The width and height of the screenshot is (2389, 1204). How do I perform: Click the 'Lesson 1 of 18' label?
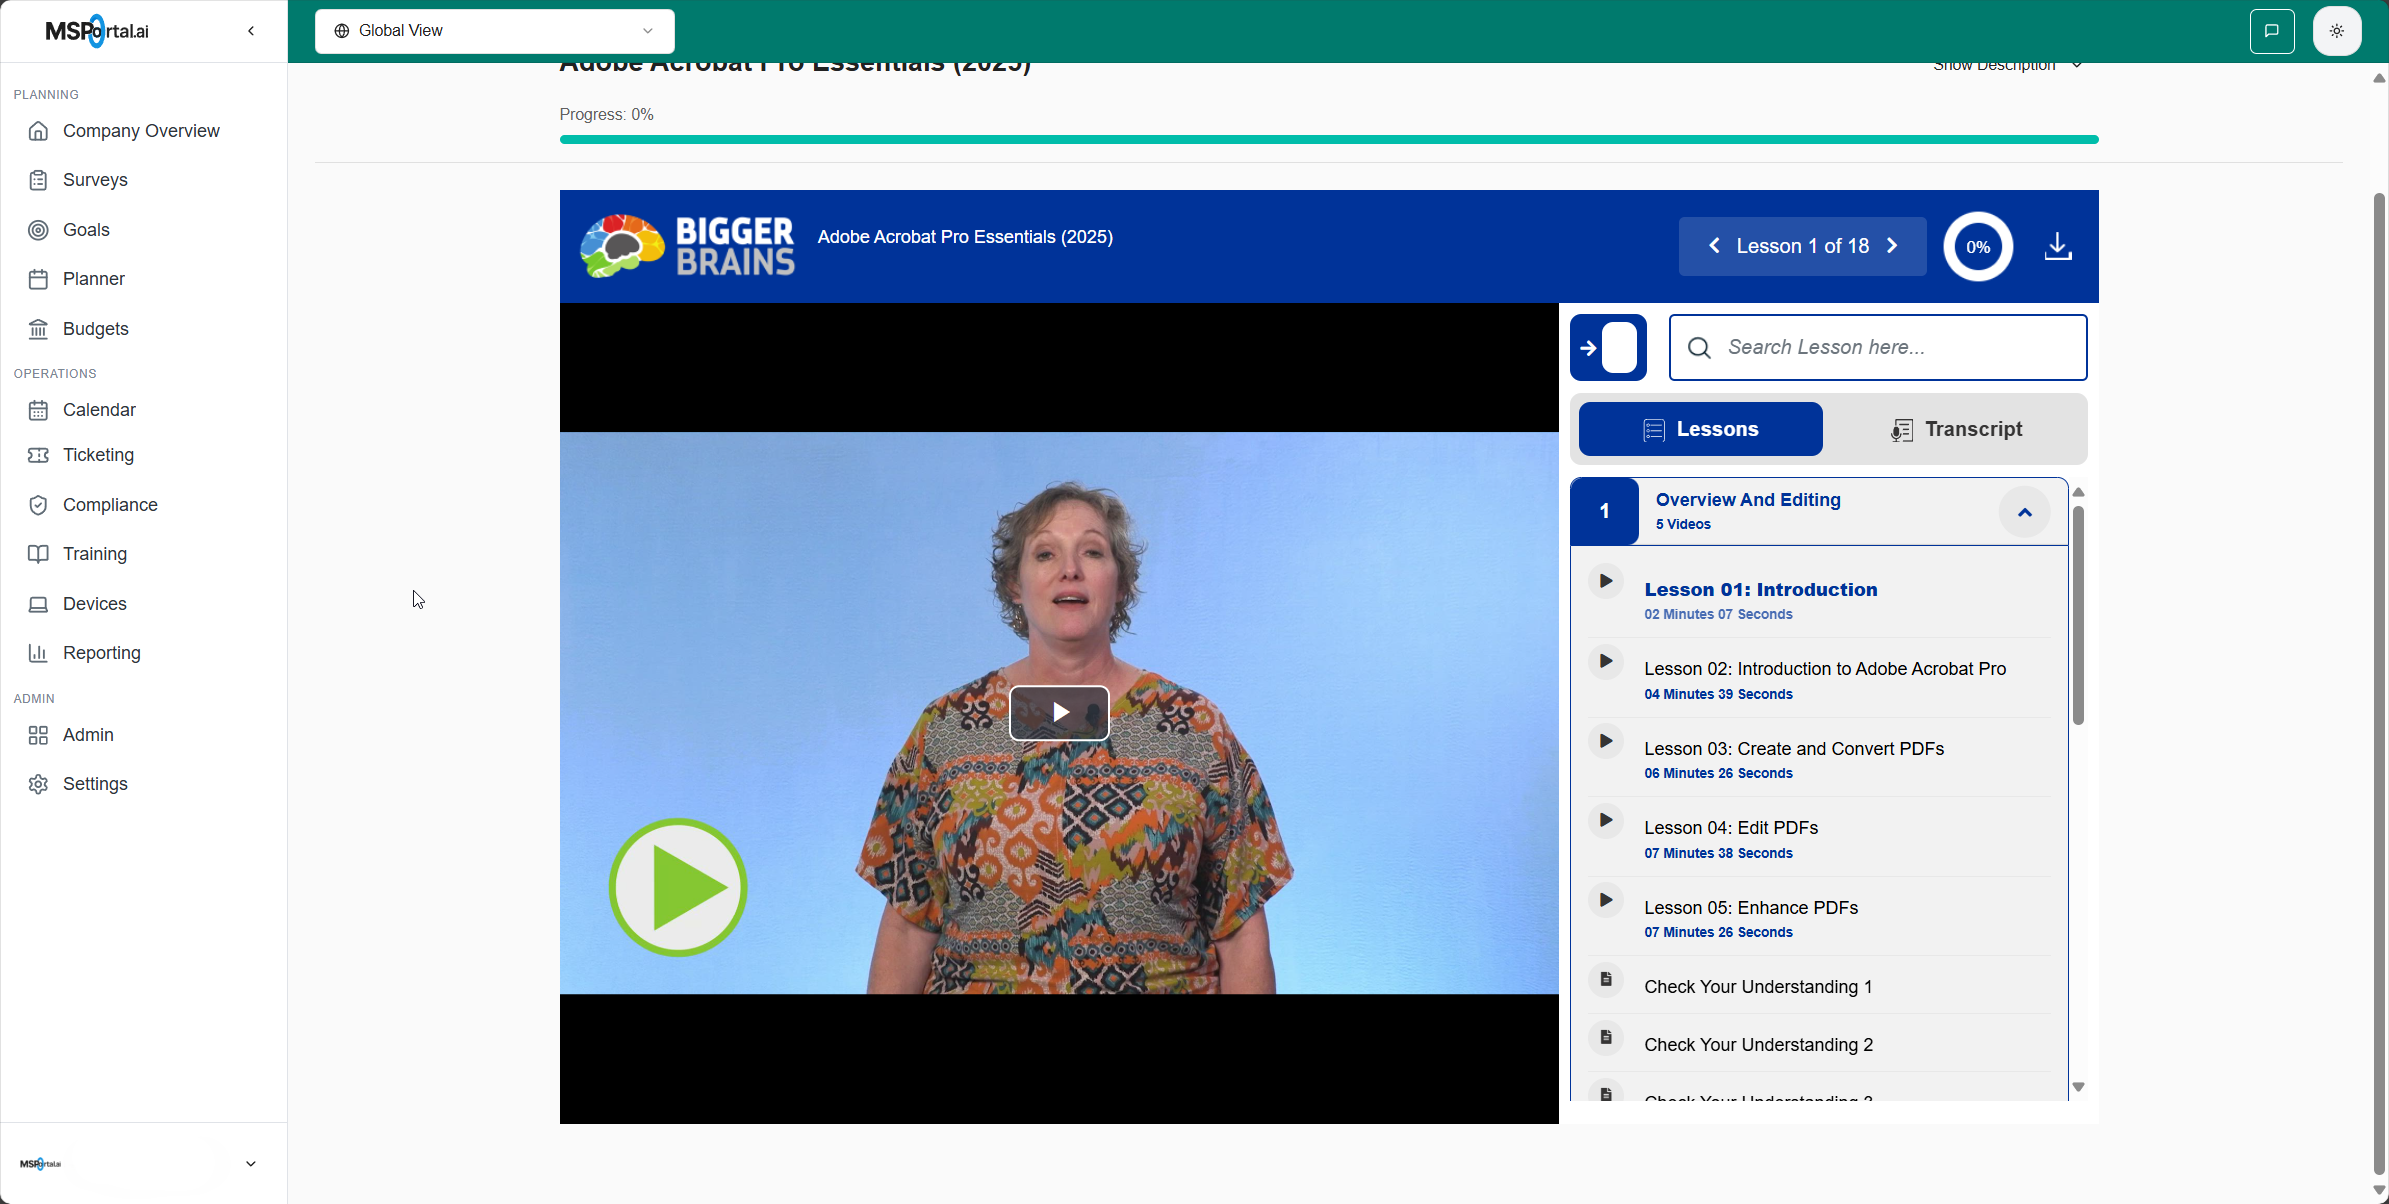[1803, 246]
